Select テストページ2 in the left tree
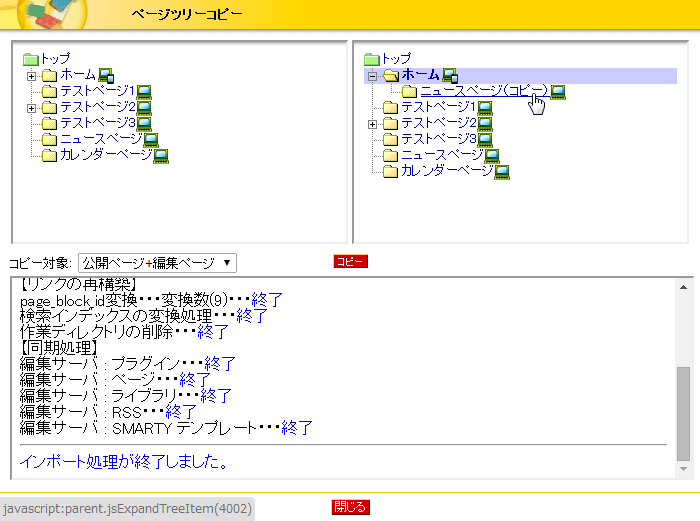 pyautogui.click(x=97, y=107)
